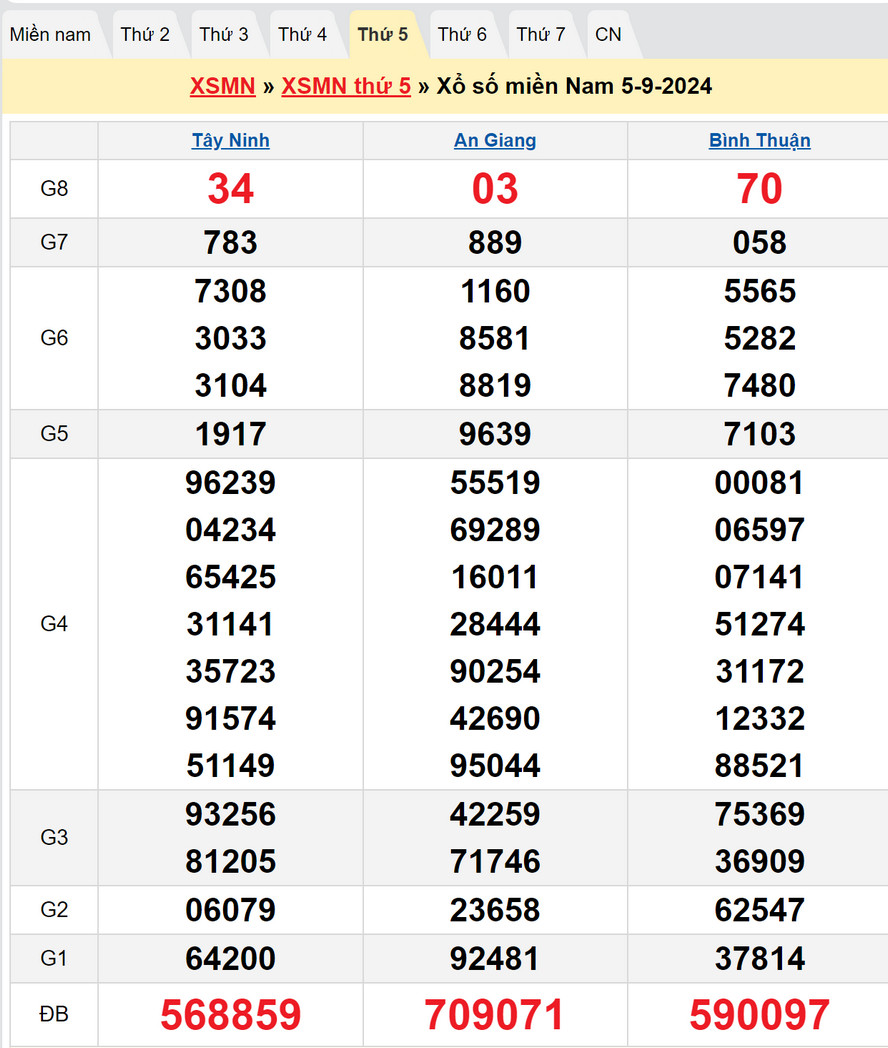888x1048 pixels.
Task: Click An Giang special prize 709071
Action: 495,1015
